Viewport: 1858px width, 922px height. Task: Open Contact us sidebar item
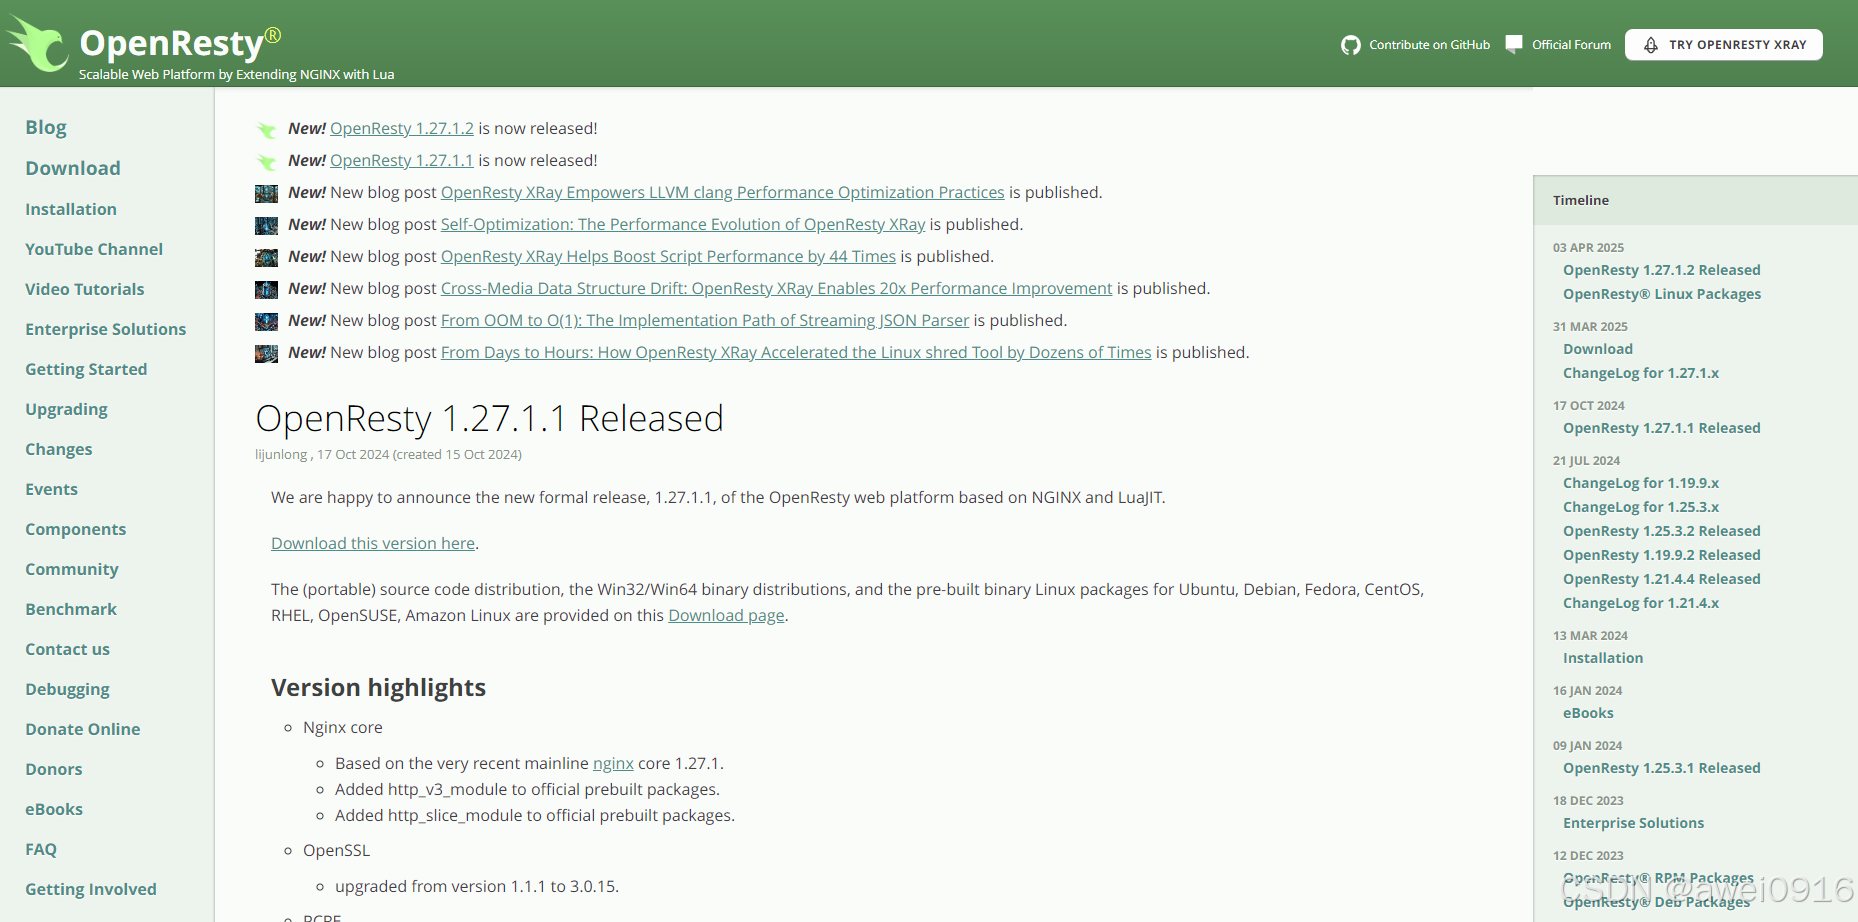pos(67,649)
